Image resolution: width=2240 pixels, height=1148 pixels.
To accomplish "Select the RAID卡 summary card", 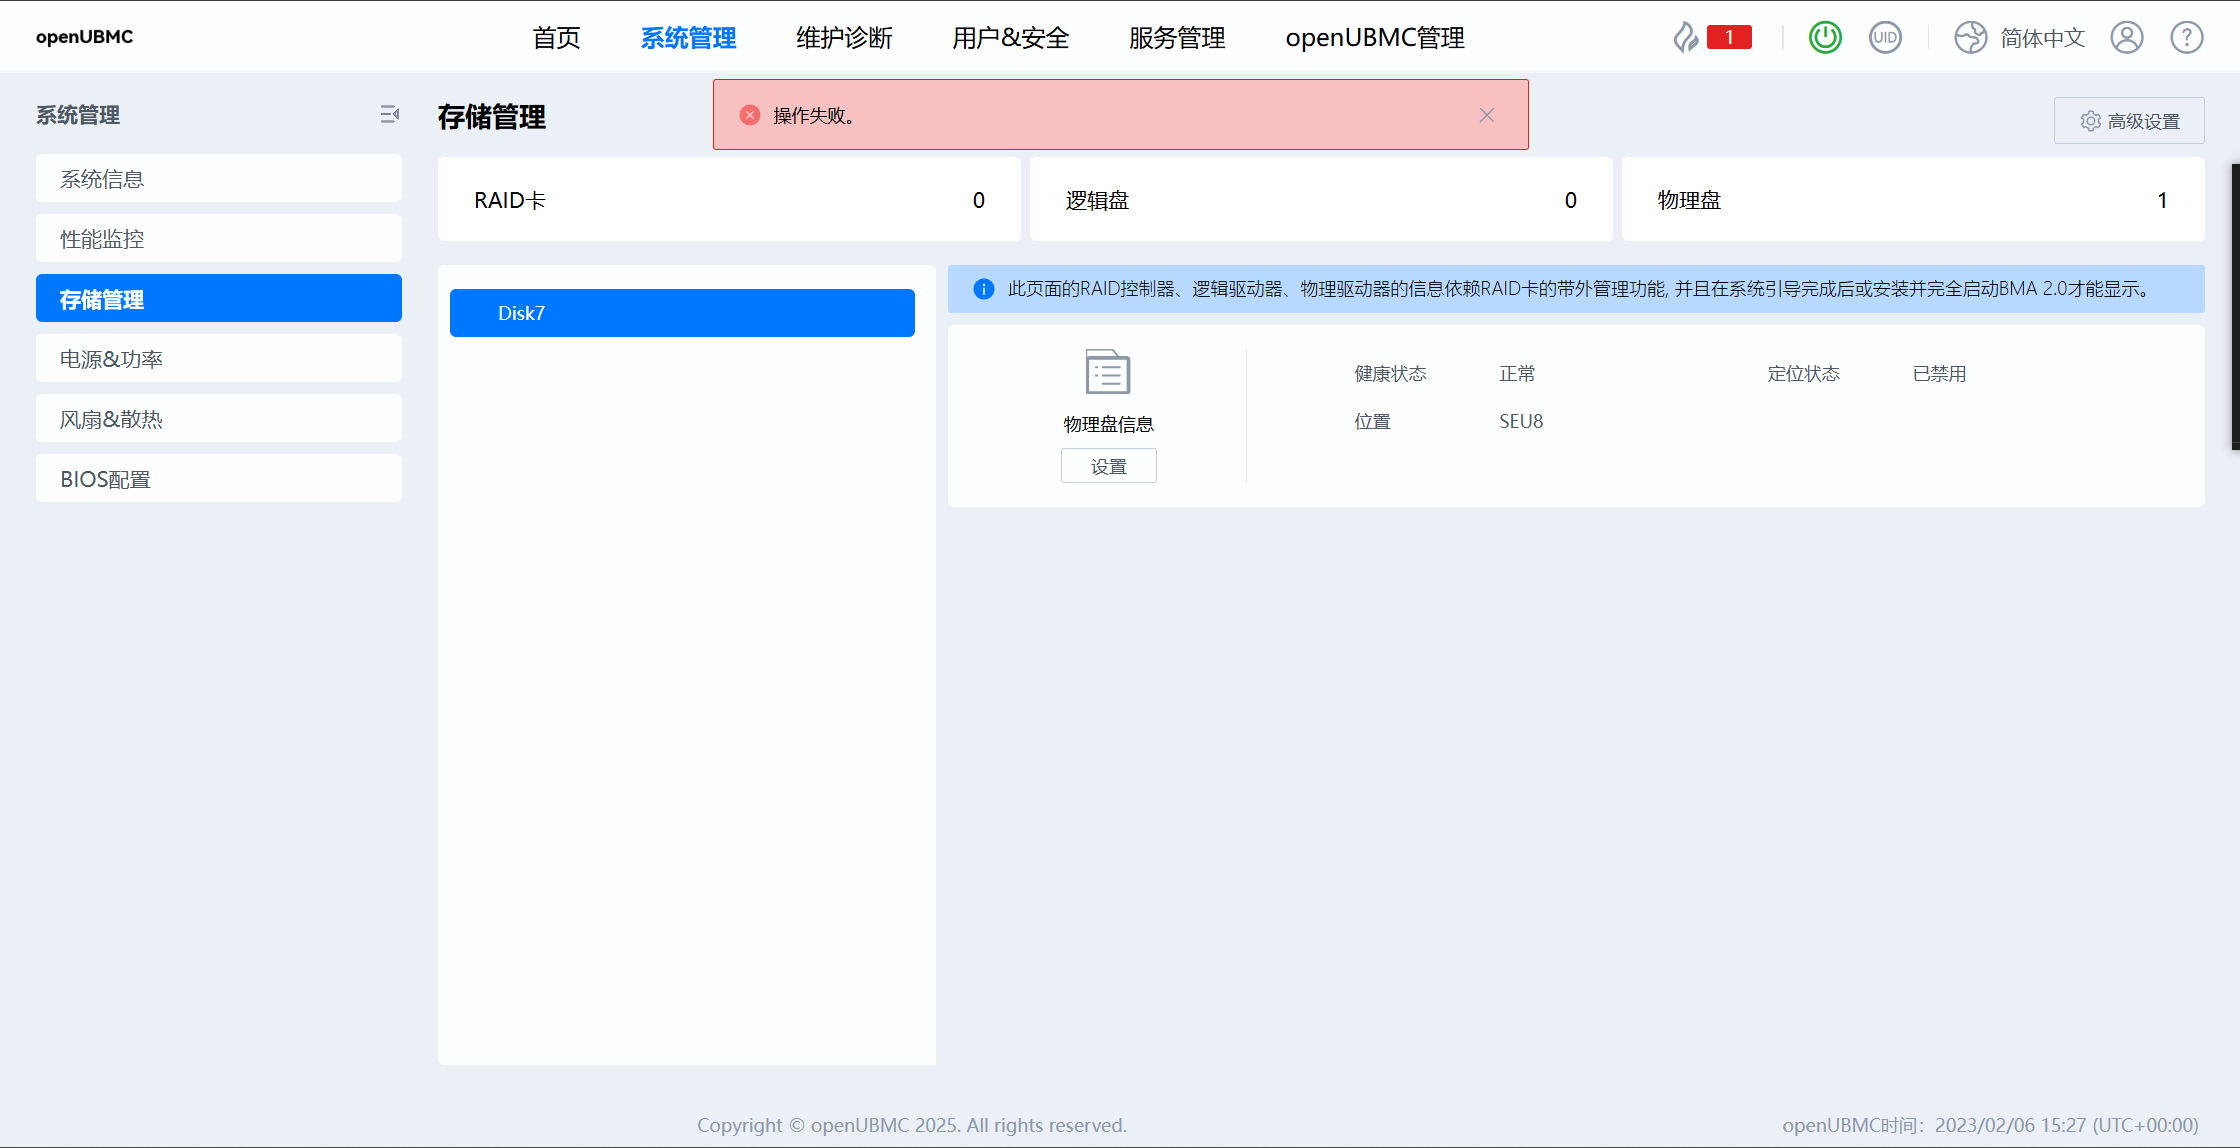I will 729,200.
